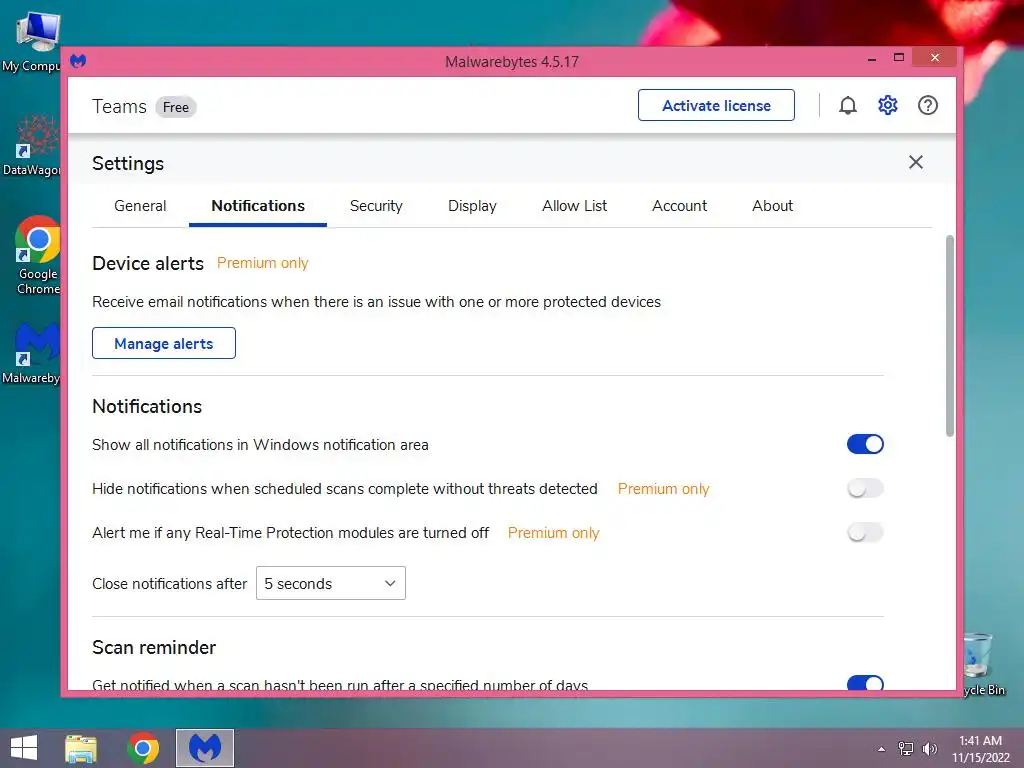Screen dimensions: 1024x768
Task: Click the Device alerts heading
Action: click(148, 263)
